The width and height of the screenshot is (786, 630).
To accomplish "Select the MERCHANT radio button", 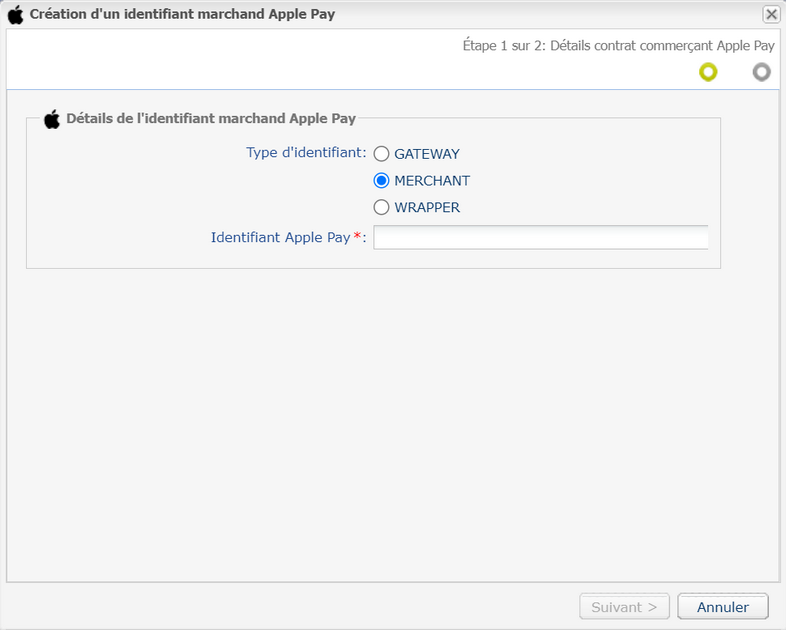I will coord(381,180).
